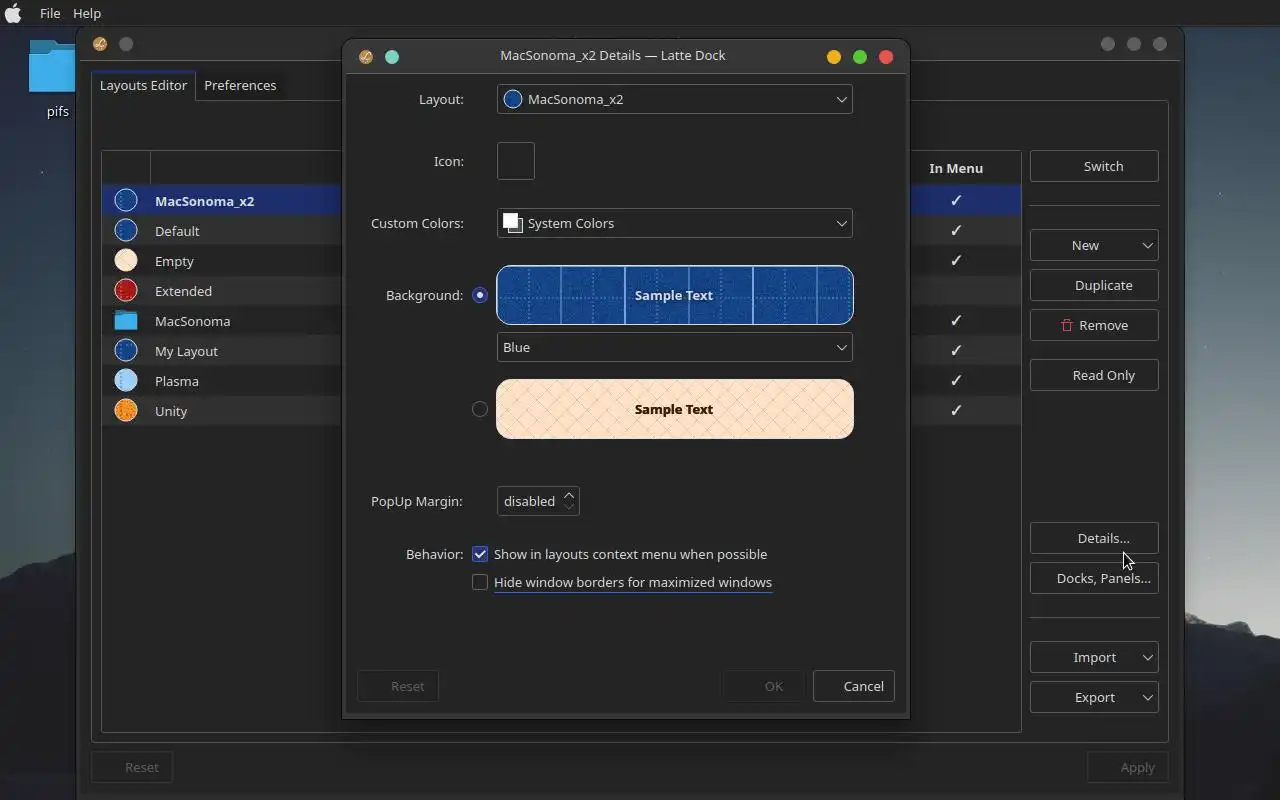Image resolution: width=1280 pixels, height=800 pixels.
Task: Toggle In Menu checkmark for Empty layout
Action: coord(956,261)
